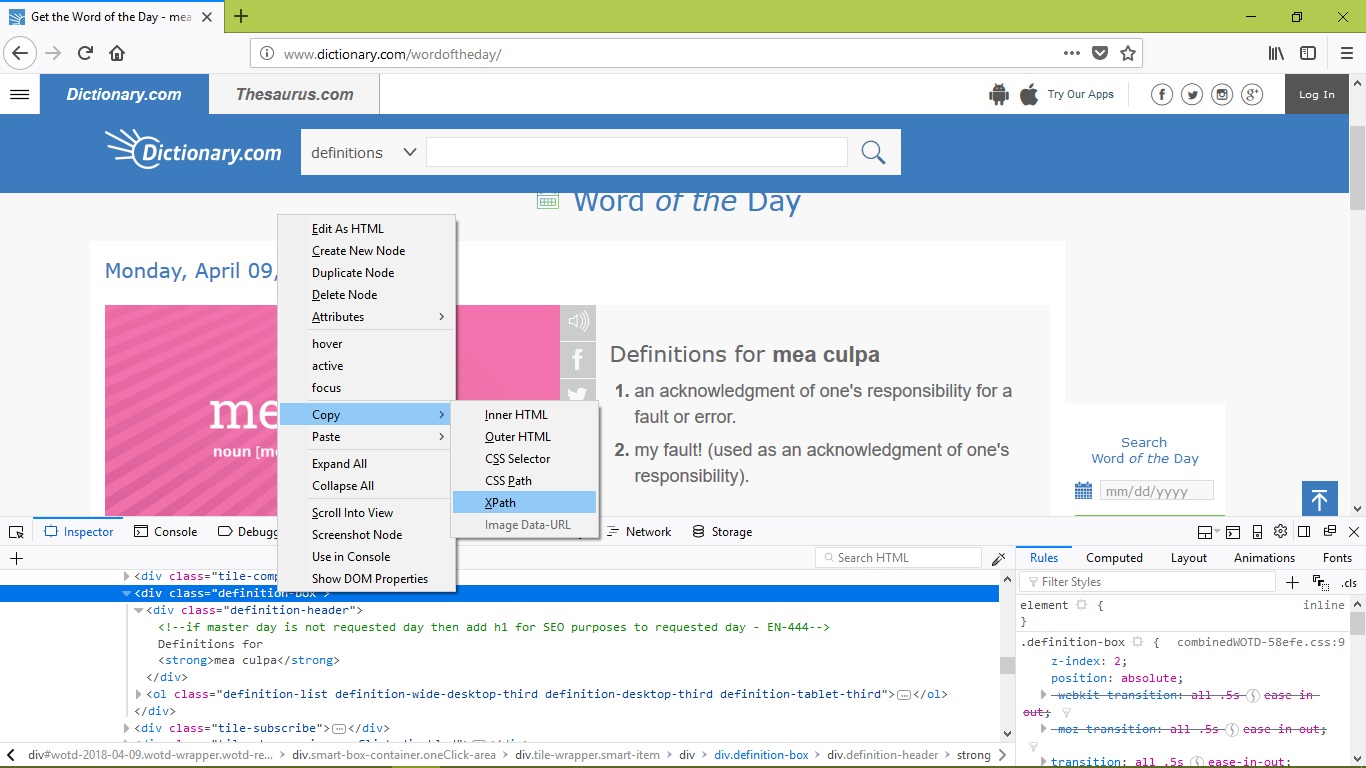
Task: Switch to the Console tab
Action: click(x=165, y=532)
